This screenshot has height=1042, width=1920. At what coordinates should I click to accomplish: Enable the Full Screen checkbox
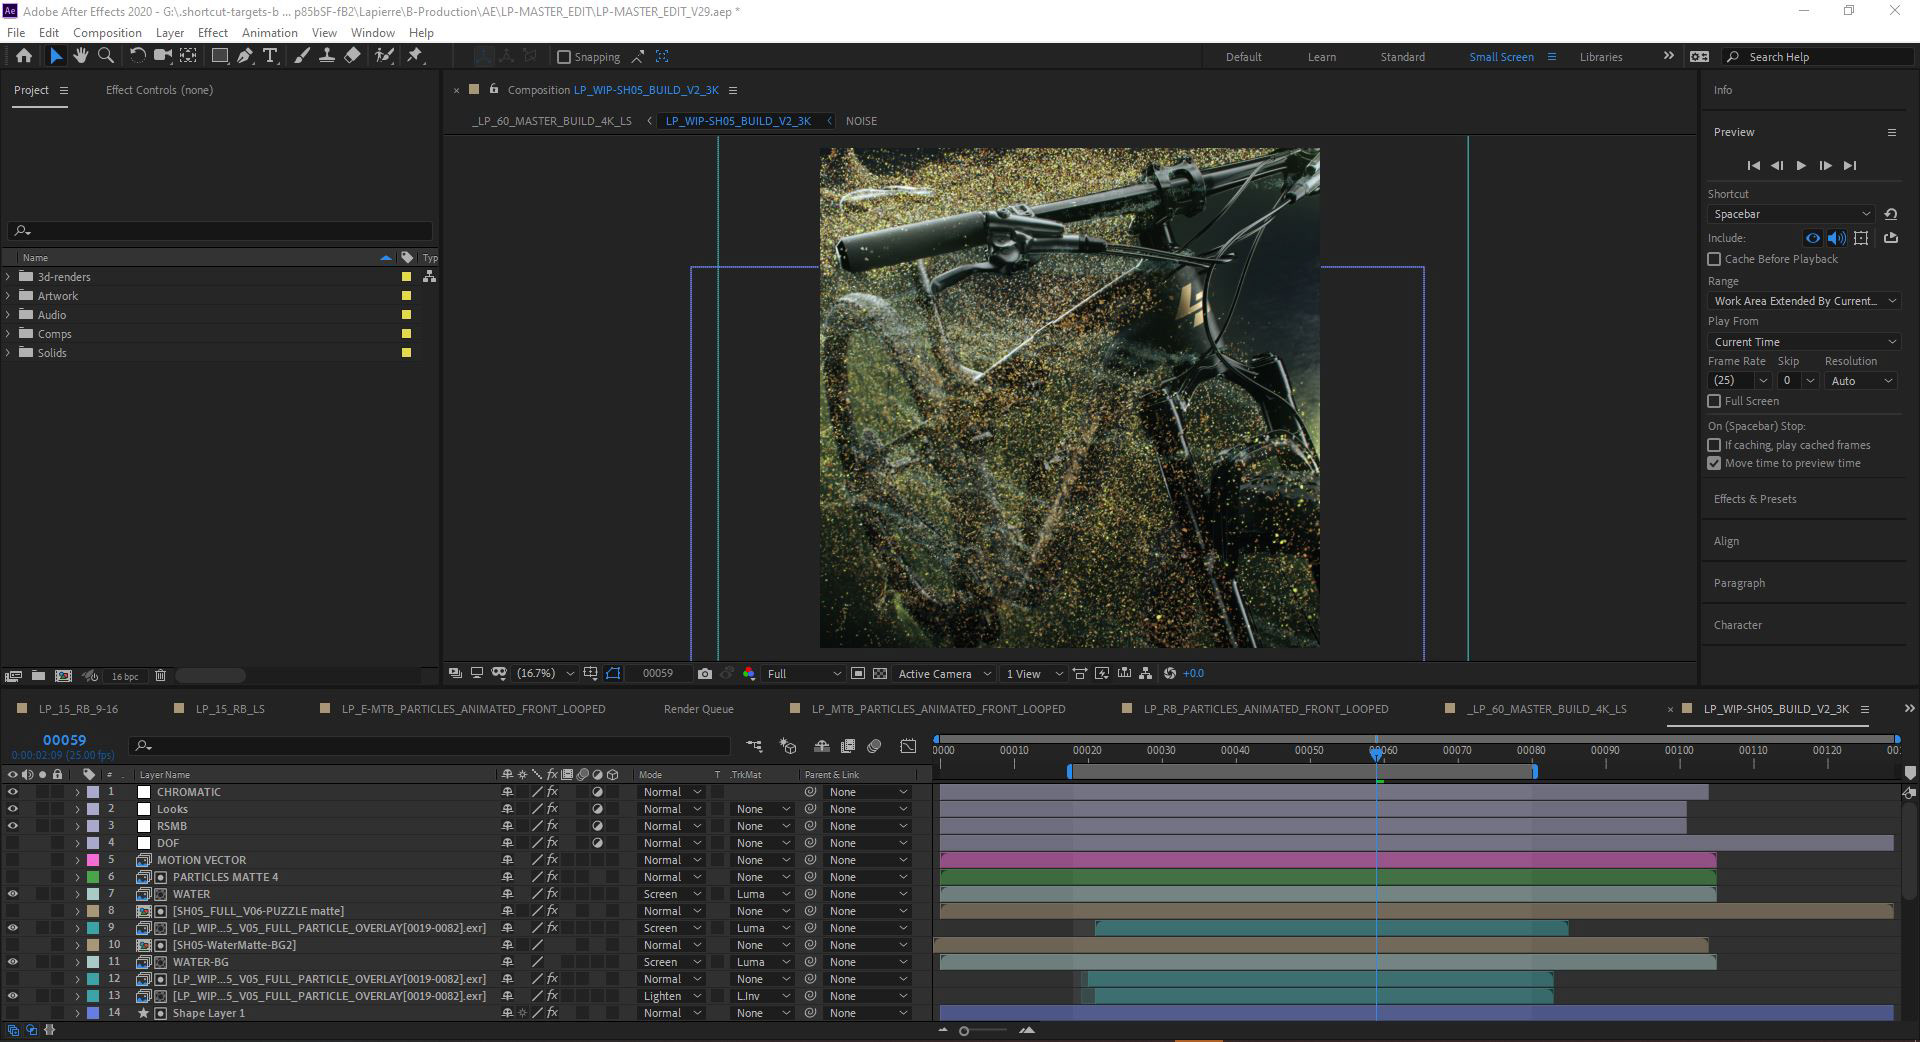pyautogui.click(x=1714, y=401)
